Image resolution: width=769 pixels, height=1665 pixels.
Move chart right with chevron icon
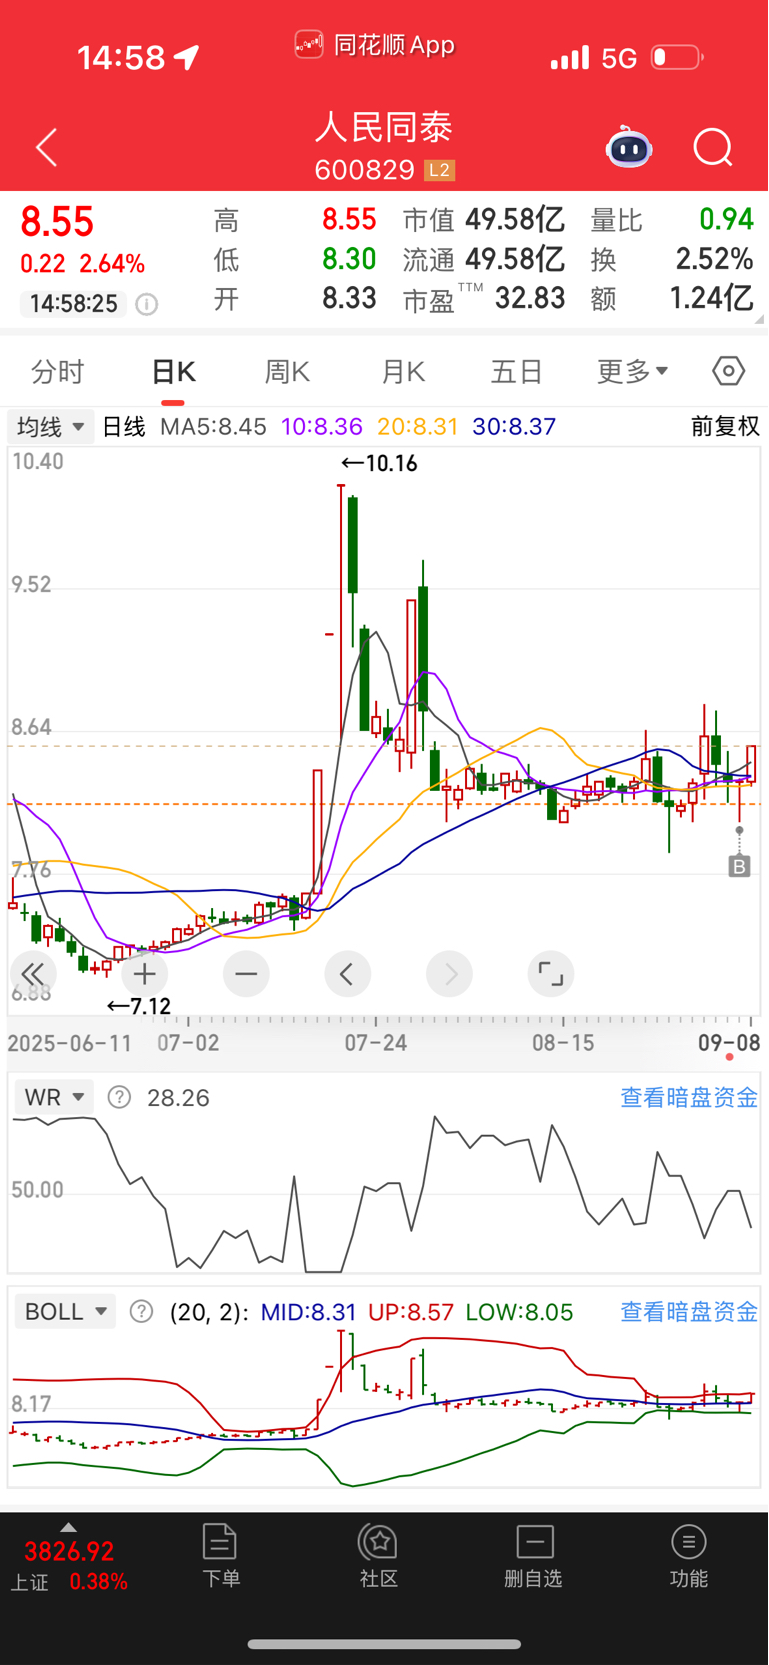449,974
